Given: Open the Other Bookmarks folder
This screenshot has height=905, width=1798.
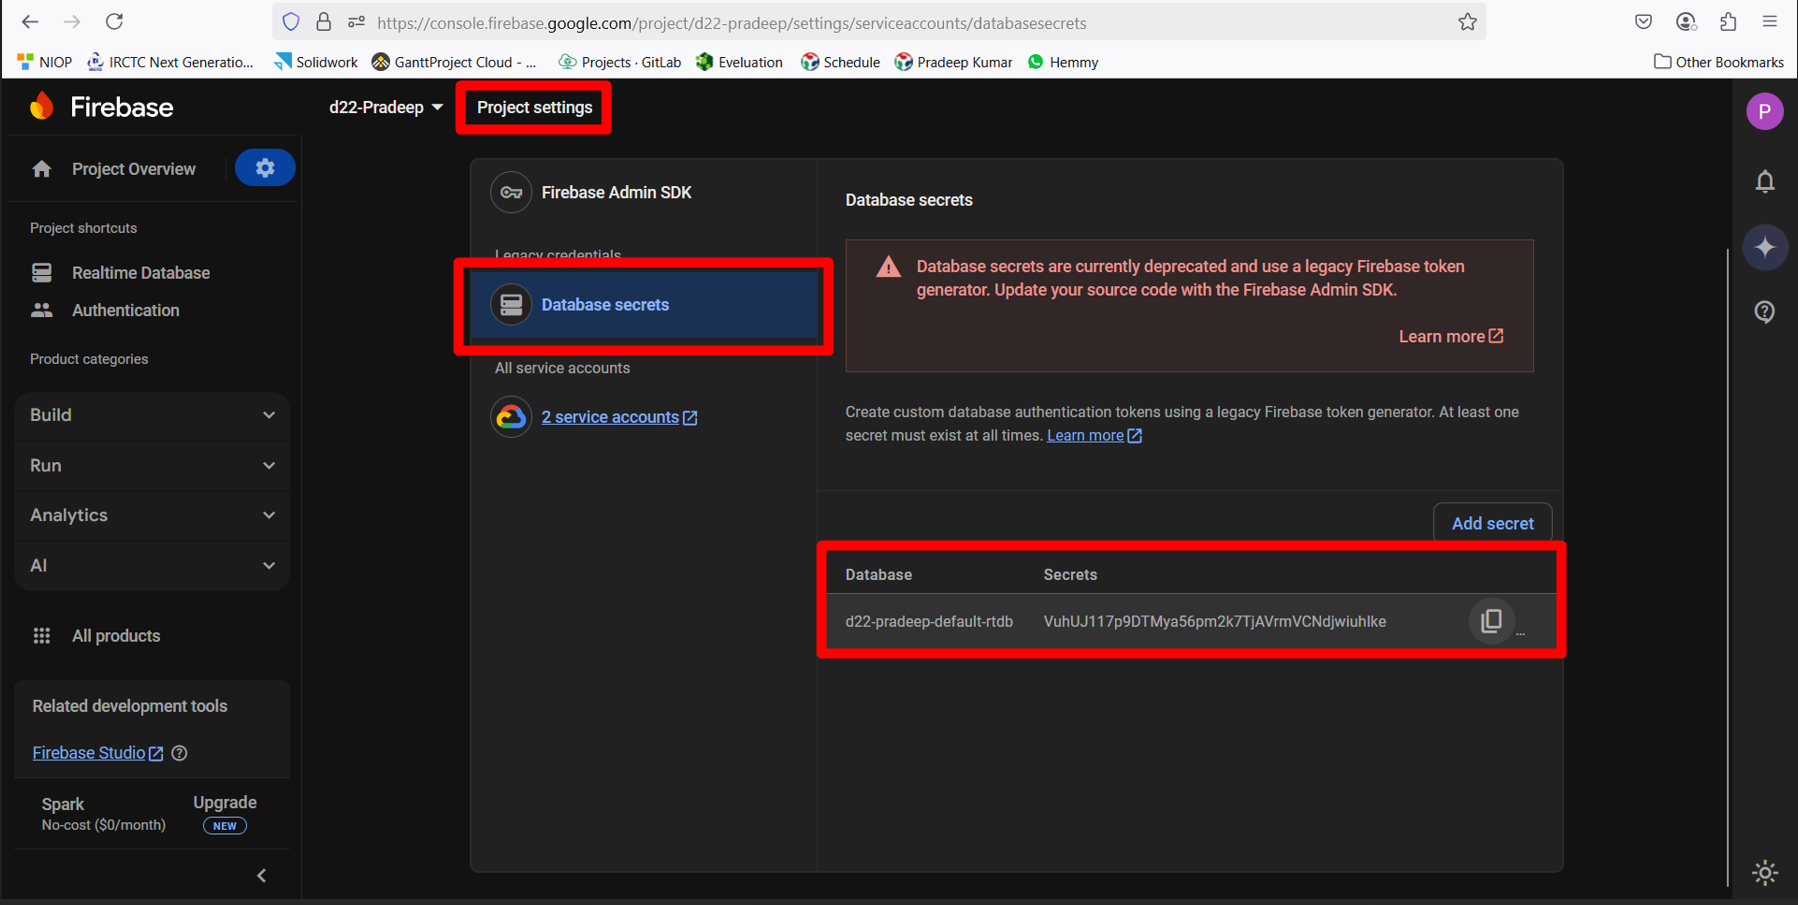Looking at the screenshot, I should click(1719, 62).
